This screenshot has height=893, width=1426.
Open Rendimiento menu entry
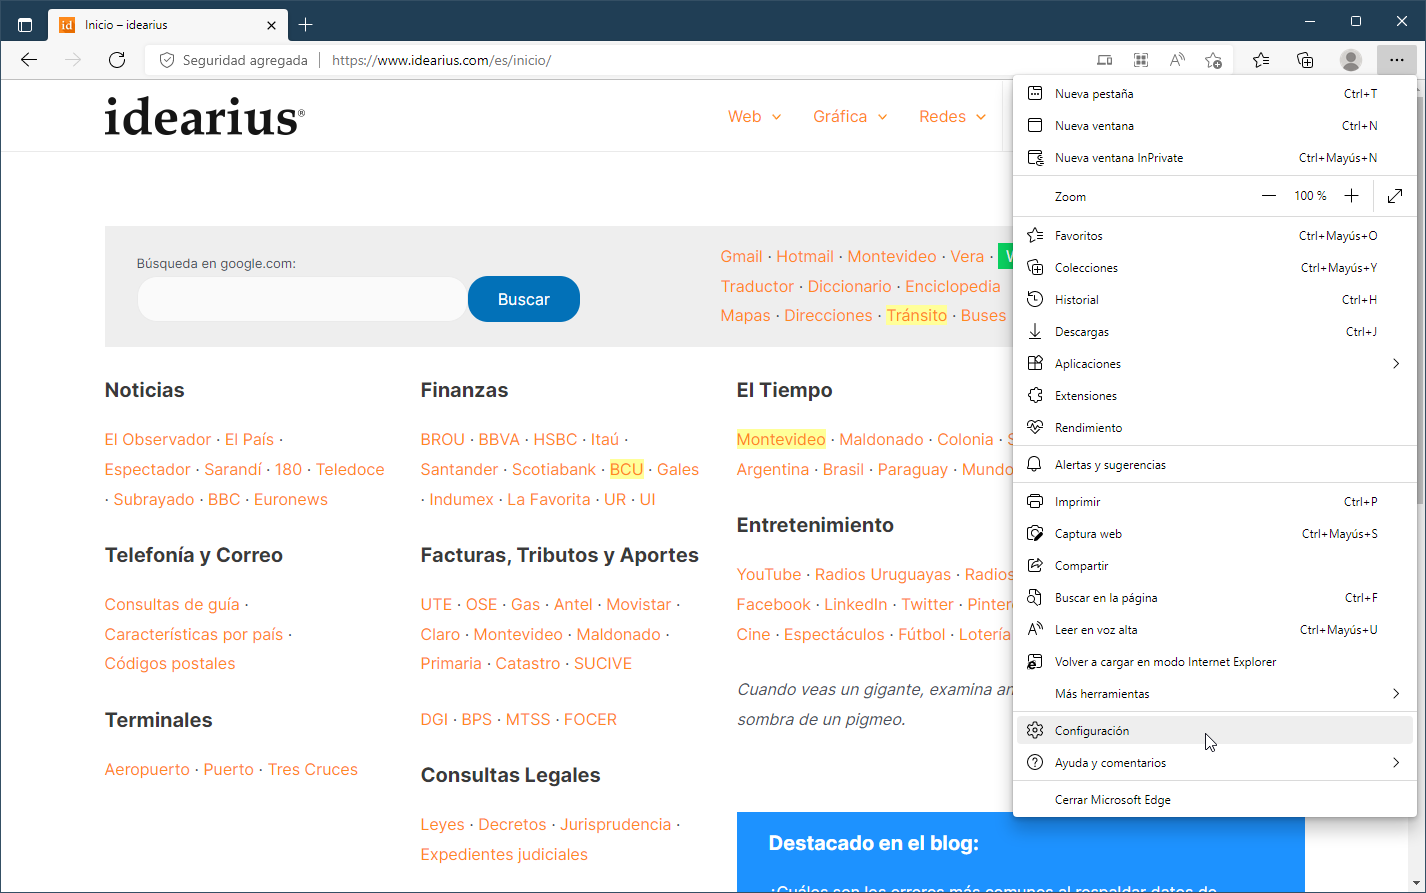(x=1215, y=428)
